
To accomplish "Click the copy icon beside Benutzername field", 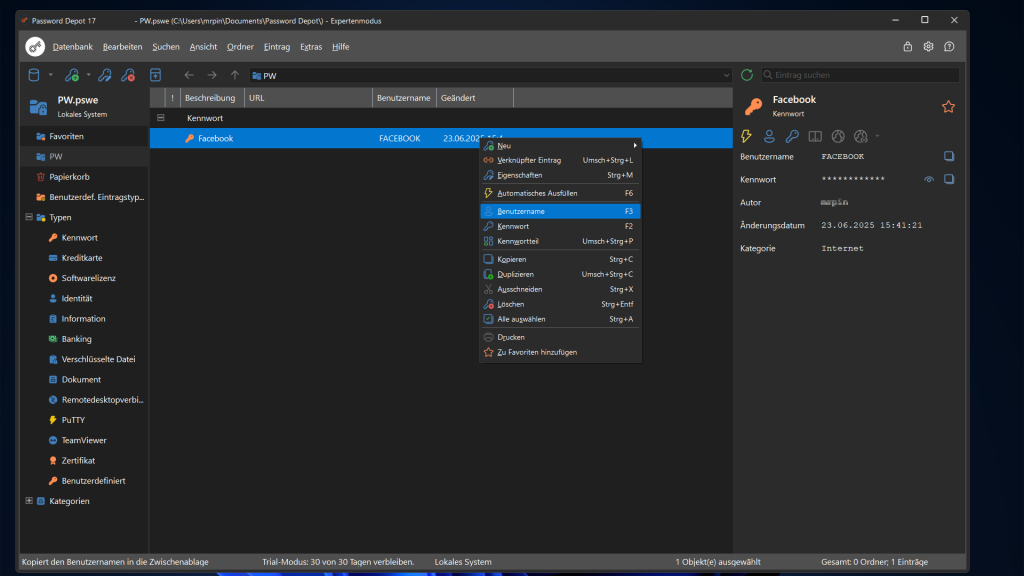I will coord(949,157).
